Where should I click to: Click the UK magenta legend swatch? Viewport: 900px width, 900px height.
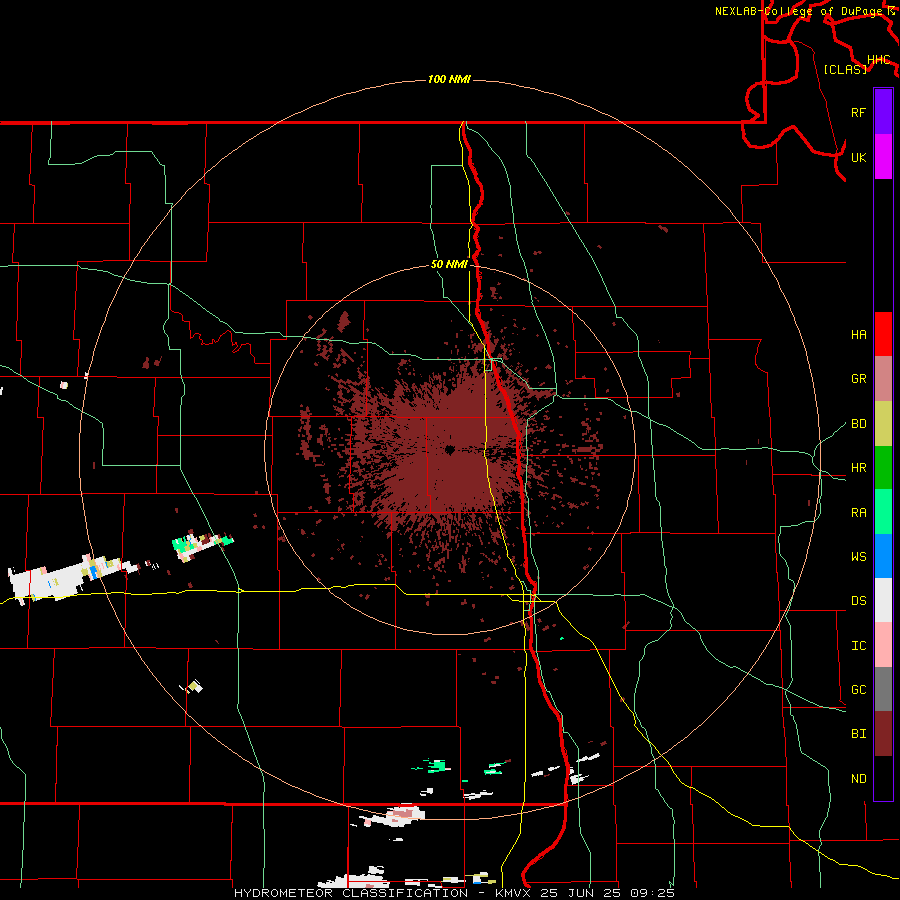(x=883, y=157)
